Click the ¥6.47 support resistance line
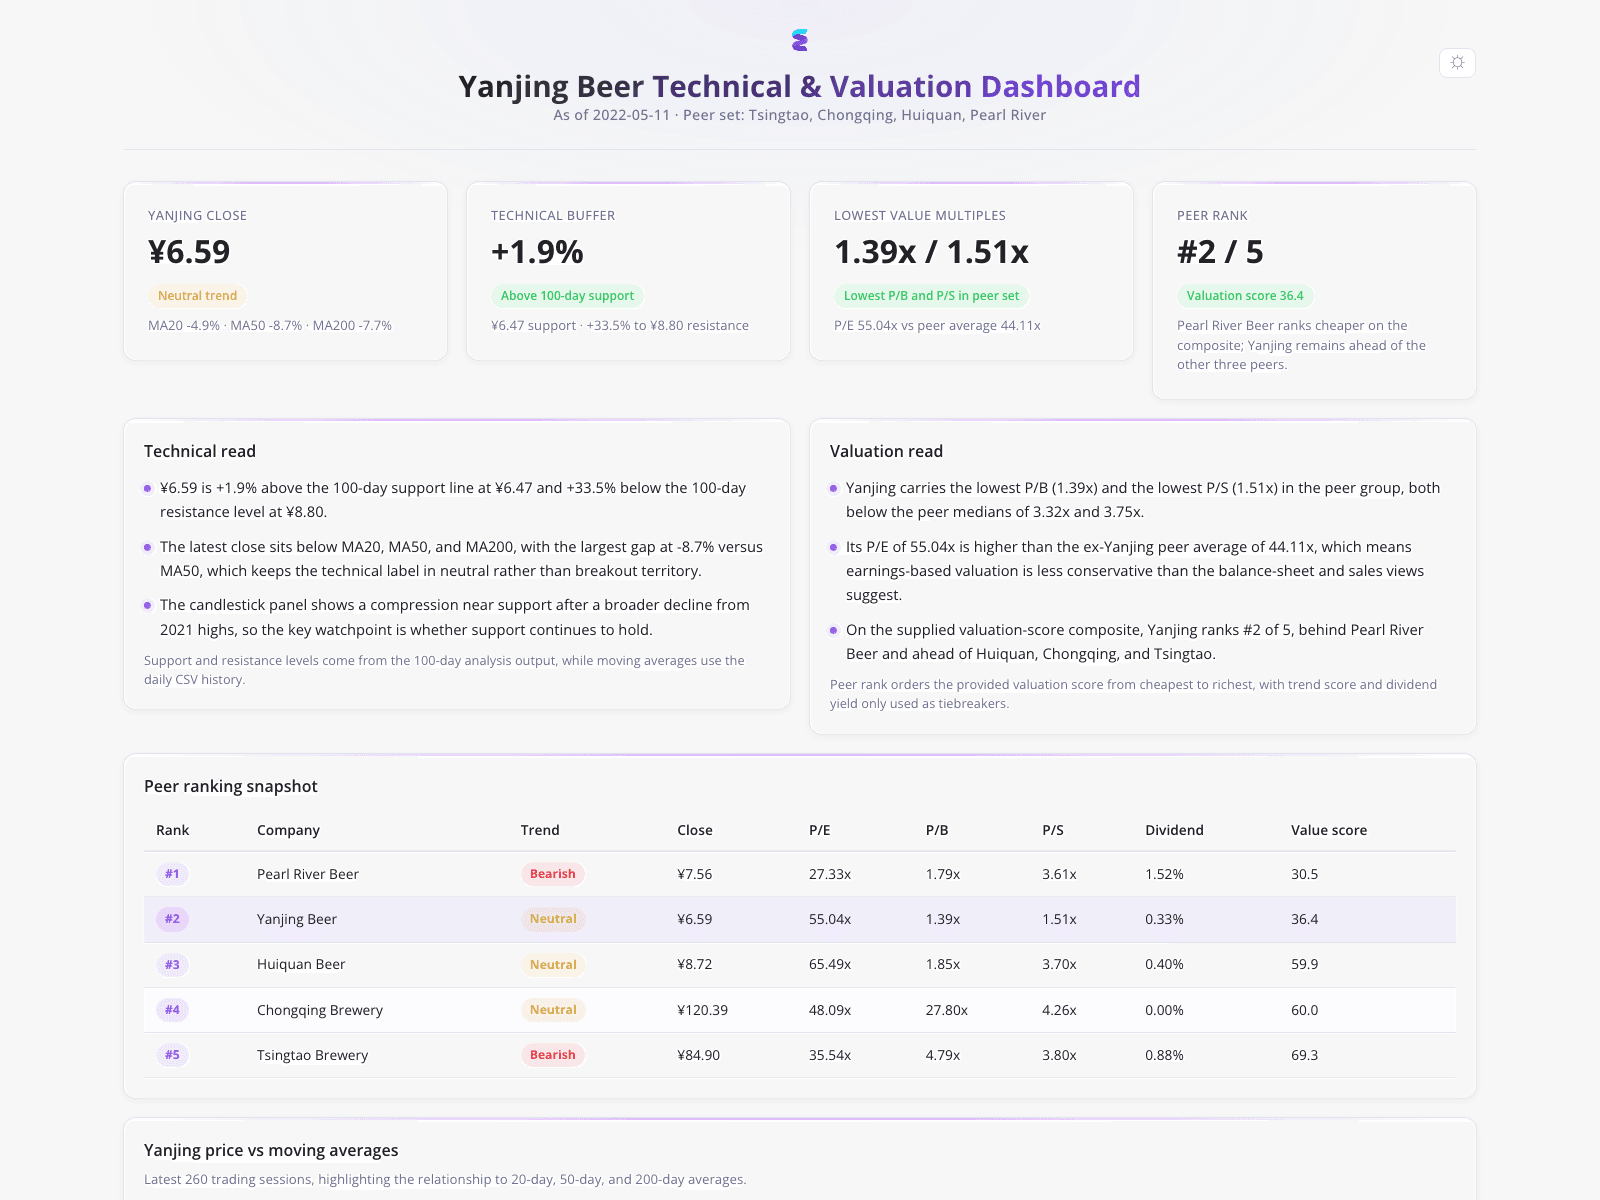Image resolution: width=1600 pixels, height=1200 pixels. pos(620,326)
